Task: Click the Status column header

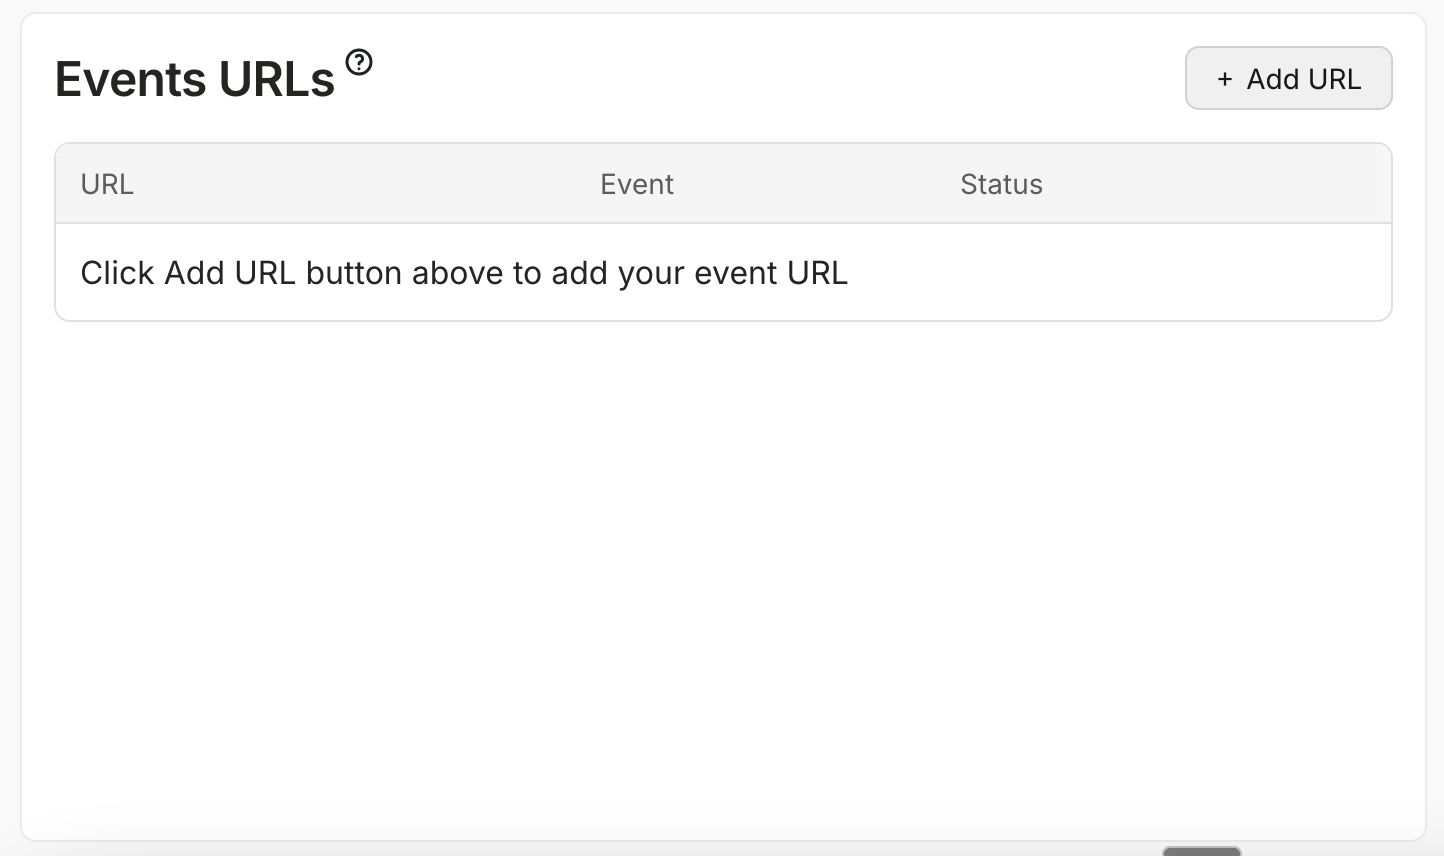Action: click(1001, 184)
